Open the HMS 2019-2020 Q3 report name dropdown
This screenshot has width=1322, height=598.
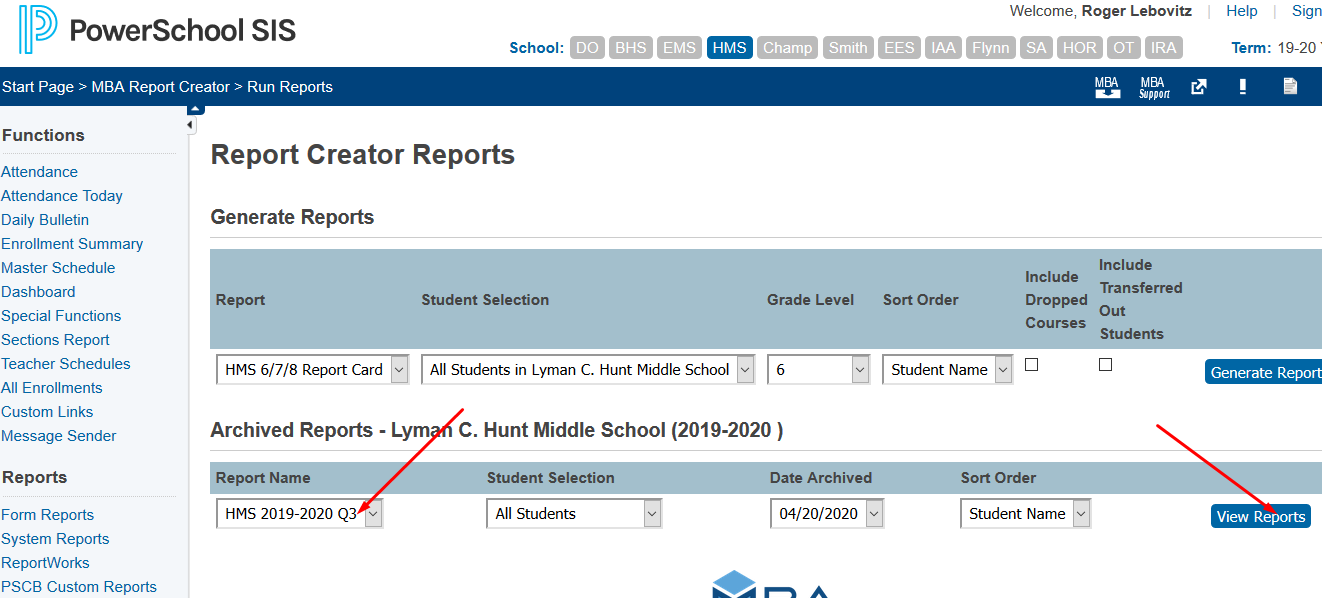coord(299,514)
